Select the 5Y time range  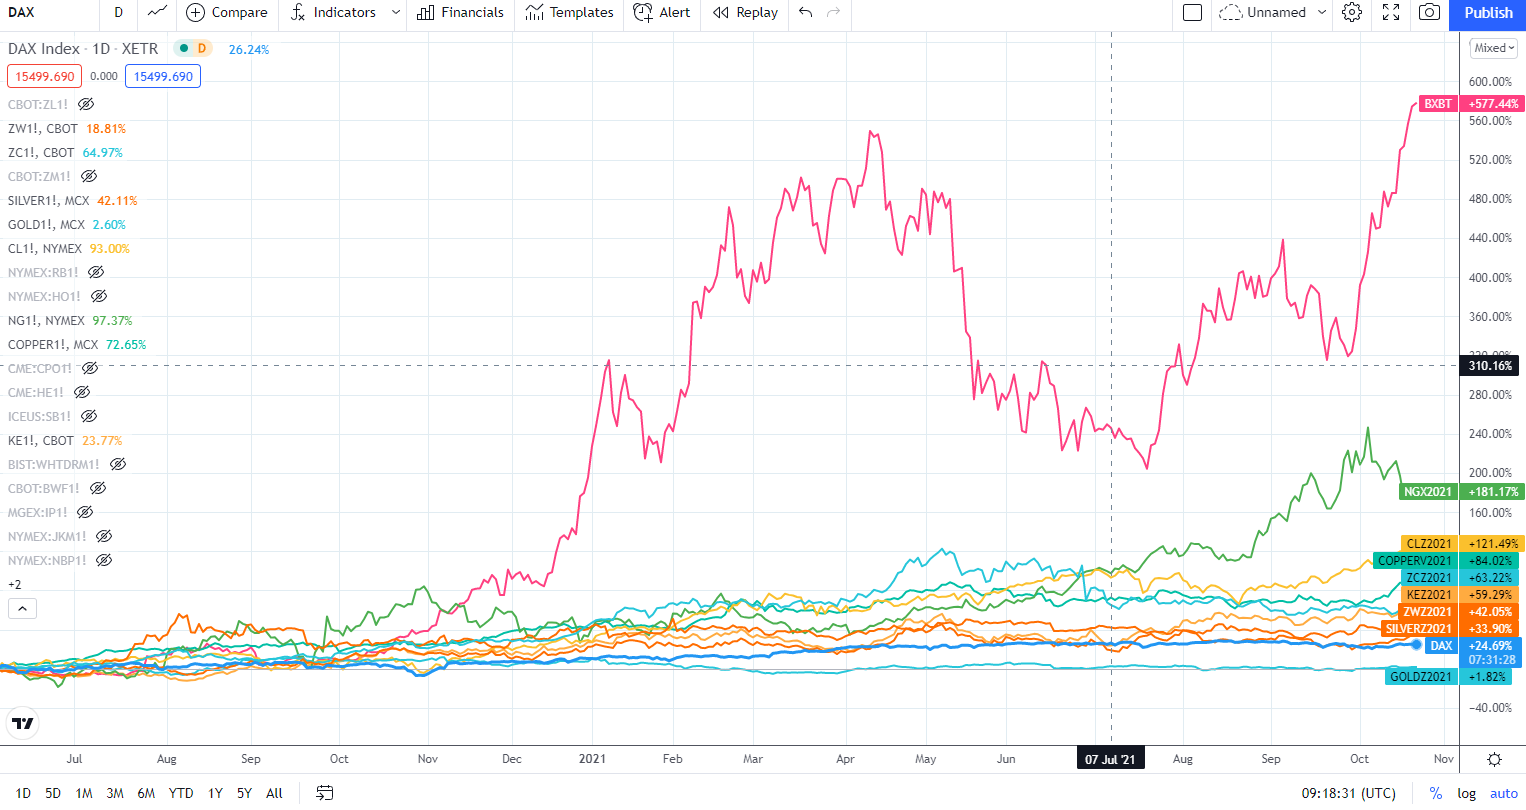click(x=244, y=793)
